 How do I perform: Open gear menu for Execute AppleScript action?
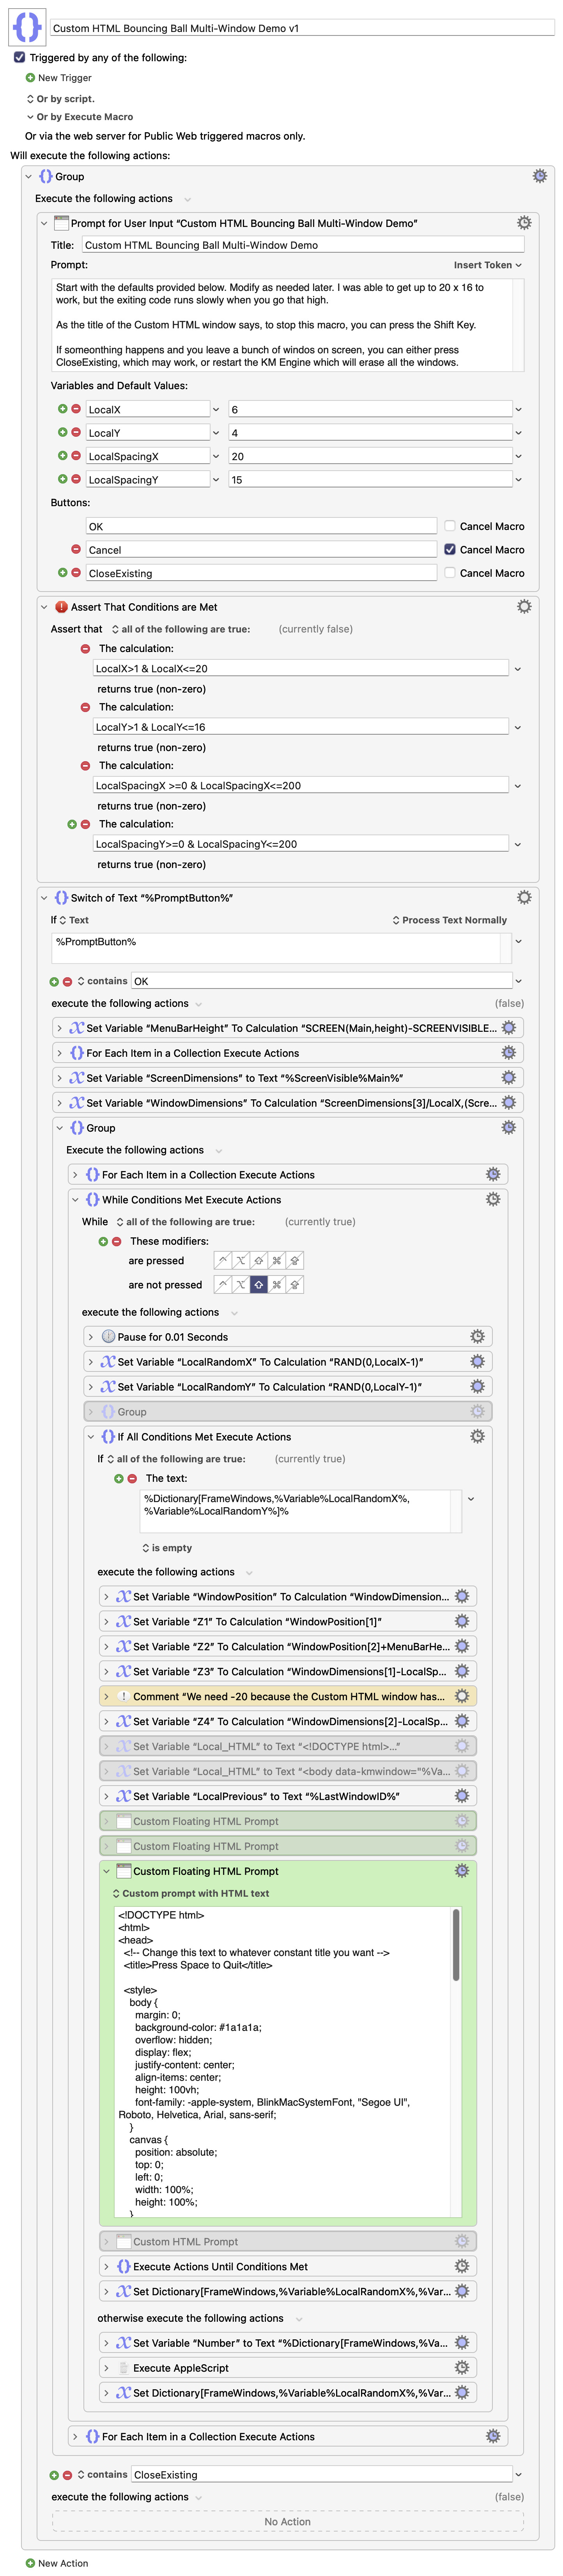click(462, 2368)
